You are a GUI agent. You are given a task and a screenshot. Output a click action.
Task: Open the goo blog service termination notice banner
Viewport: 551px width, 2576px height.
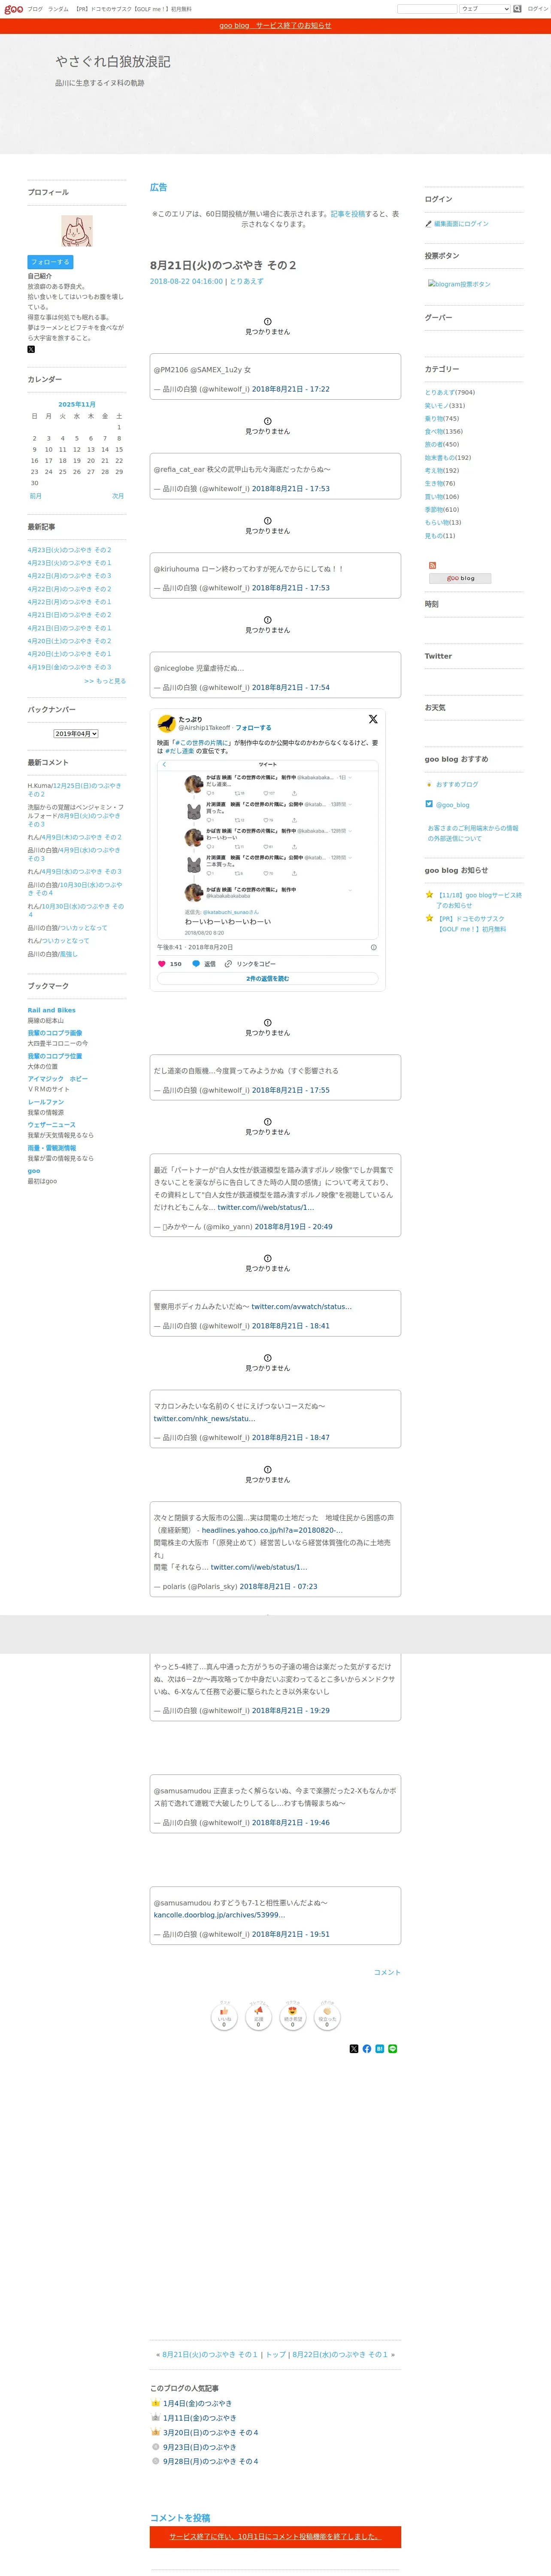coord(275,26)
